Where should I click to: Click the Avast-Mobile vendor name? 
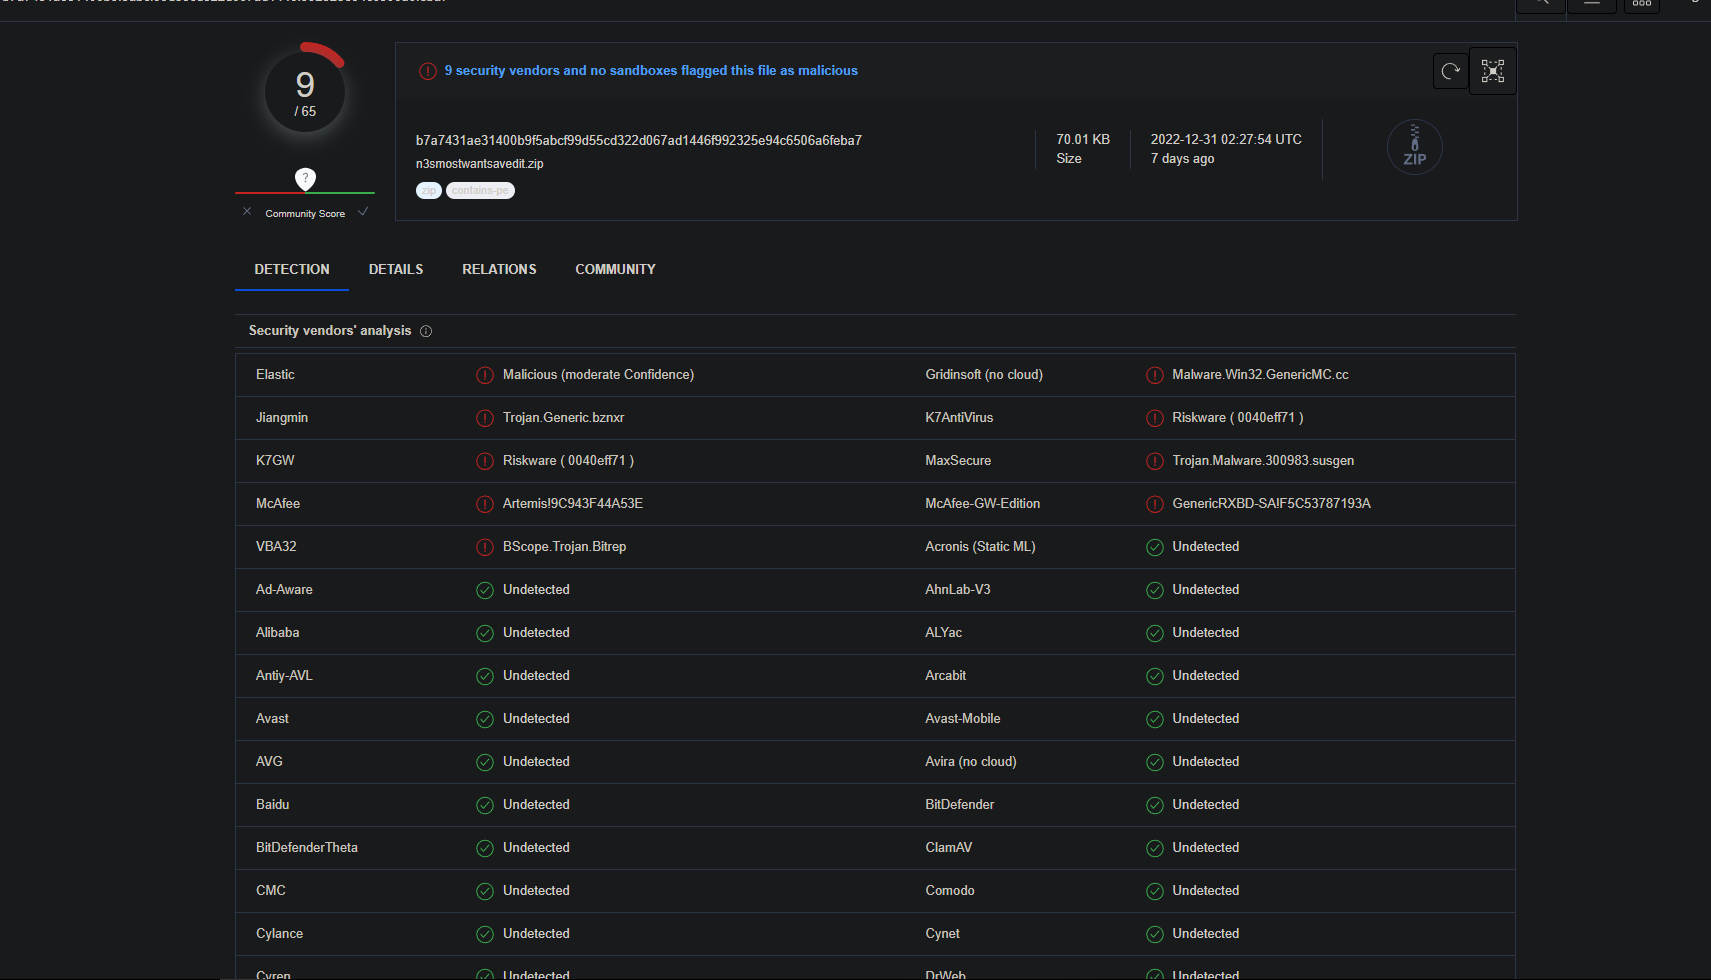[963, 719]
